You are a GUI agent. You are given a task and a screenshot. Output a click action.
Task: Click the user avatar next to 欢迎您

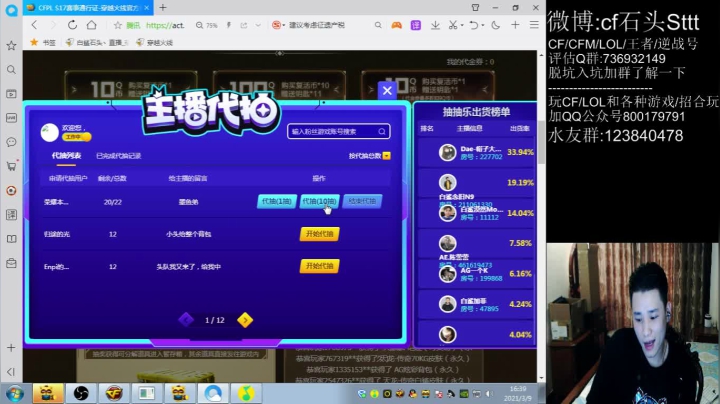pos(50,132)
